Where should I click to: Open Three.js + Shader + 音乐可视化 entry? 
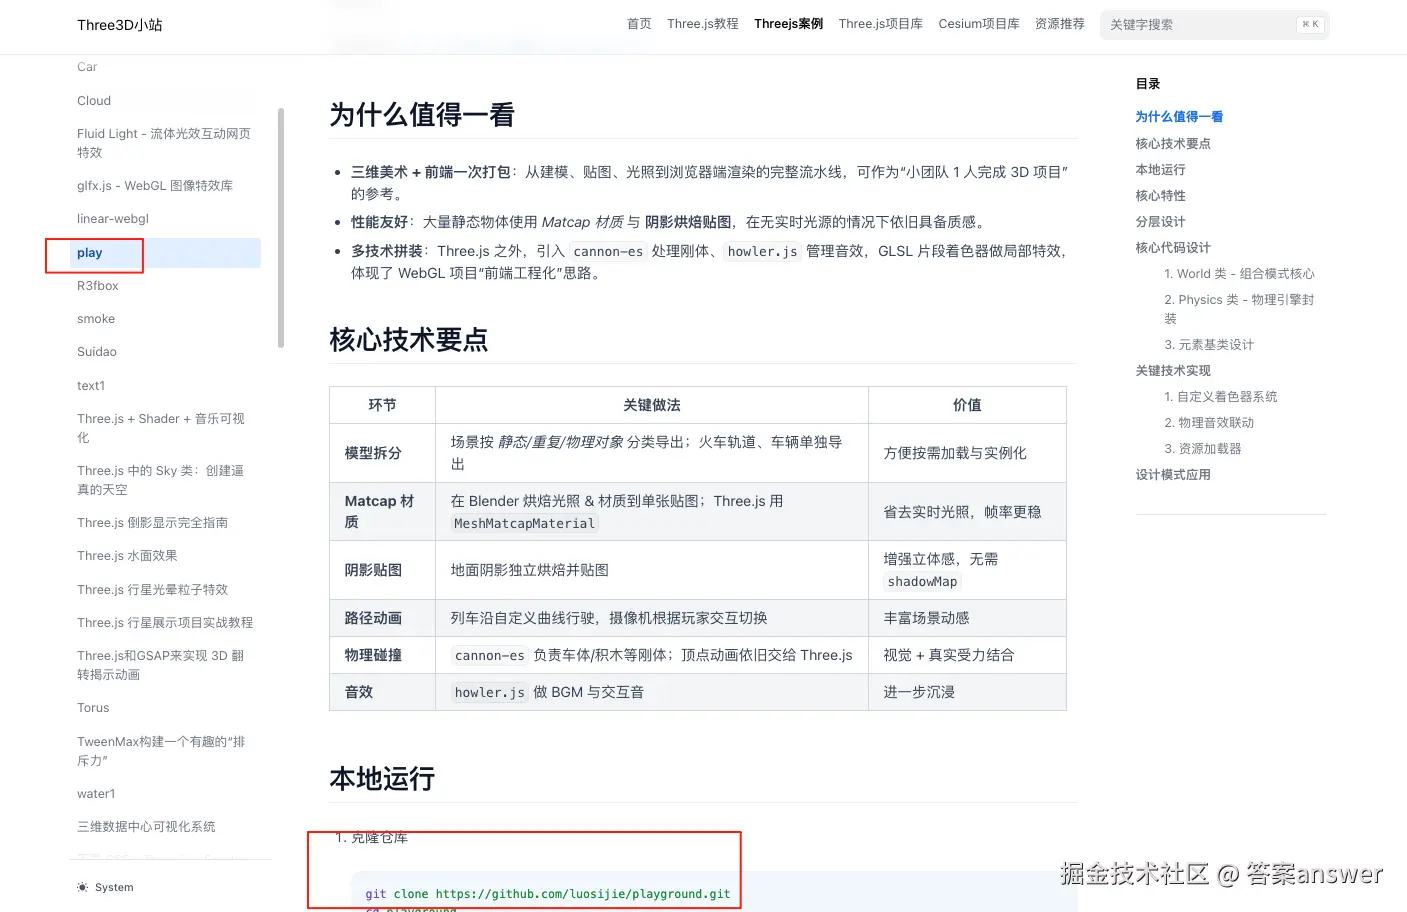click(x=162, y=428)
